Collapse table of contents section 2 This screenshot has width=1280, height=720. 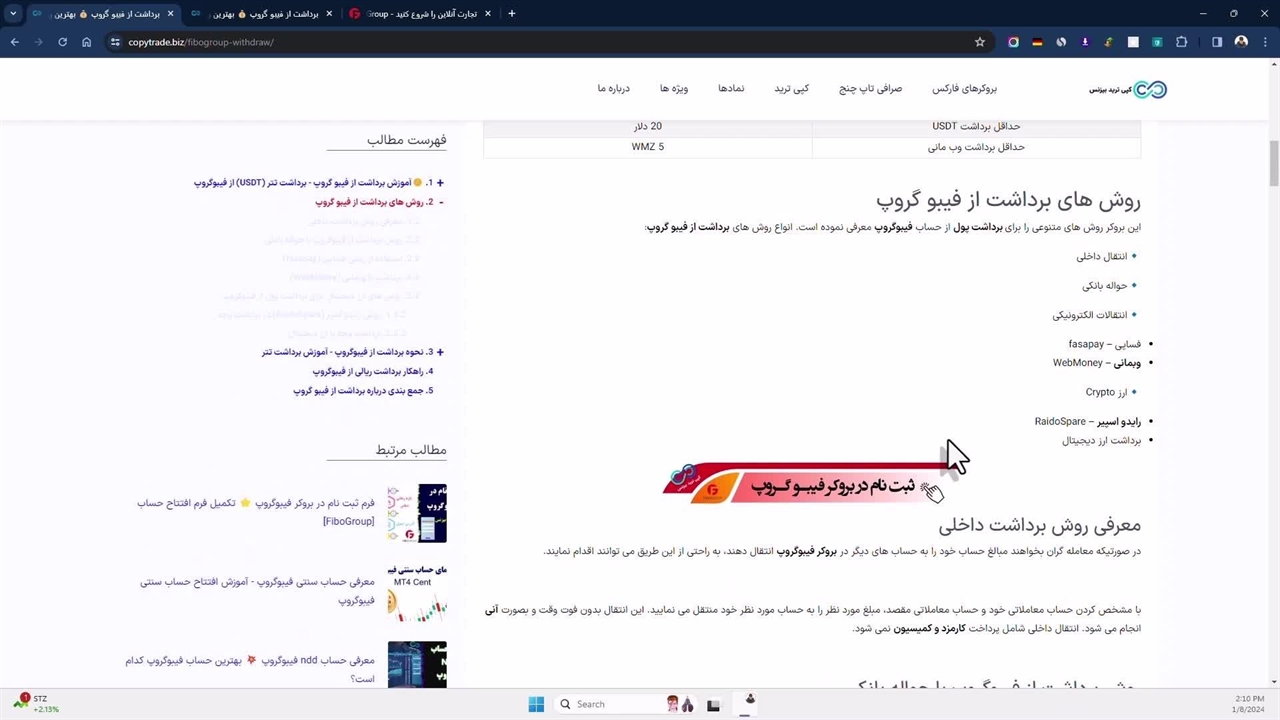point(440,202)
